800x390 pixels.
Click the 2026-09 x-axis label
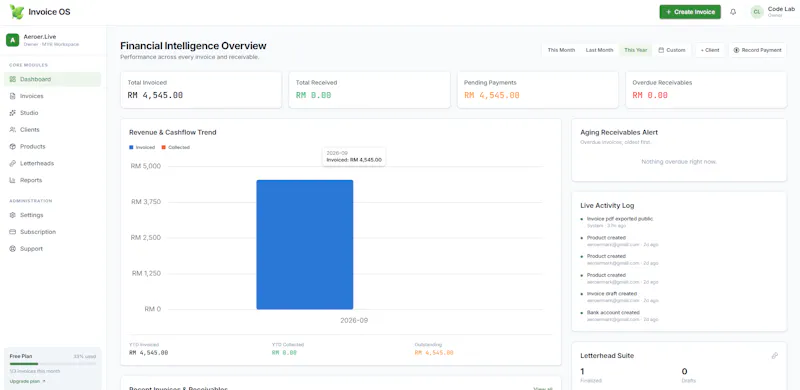pos(354,321)
